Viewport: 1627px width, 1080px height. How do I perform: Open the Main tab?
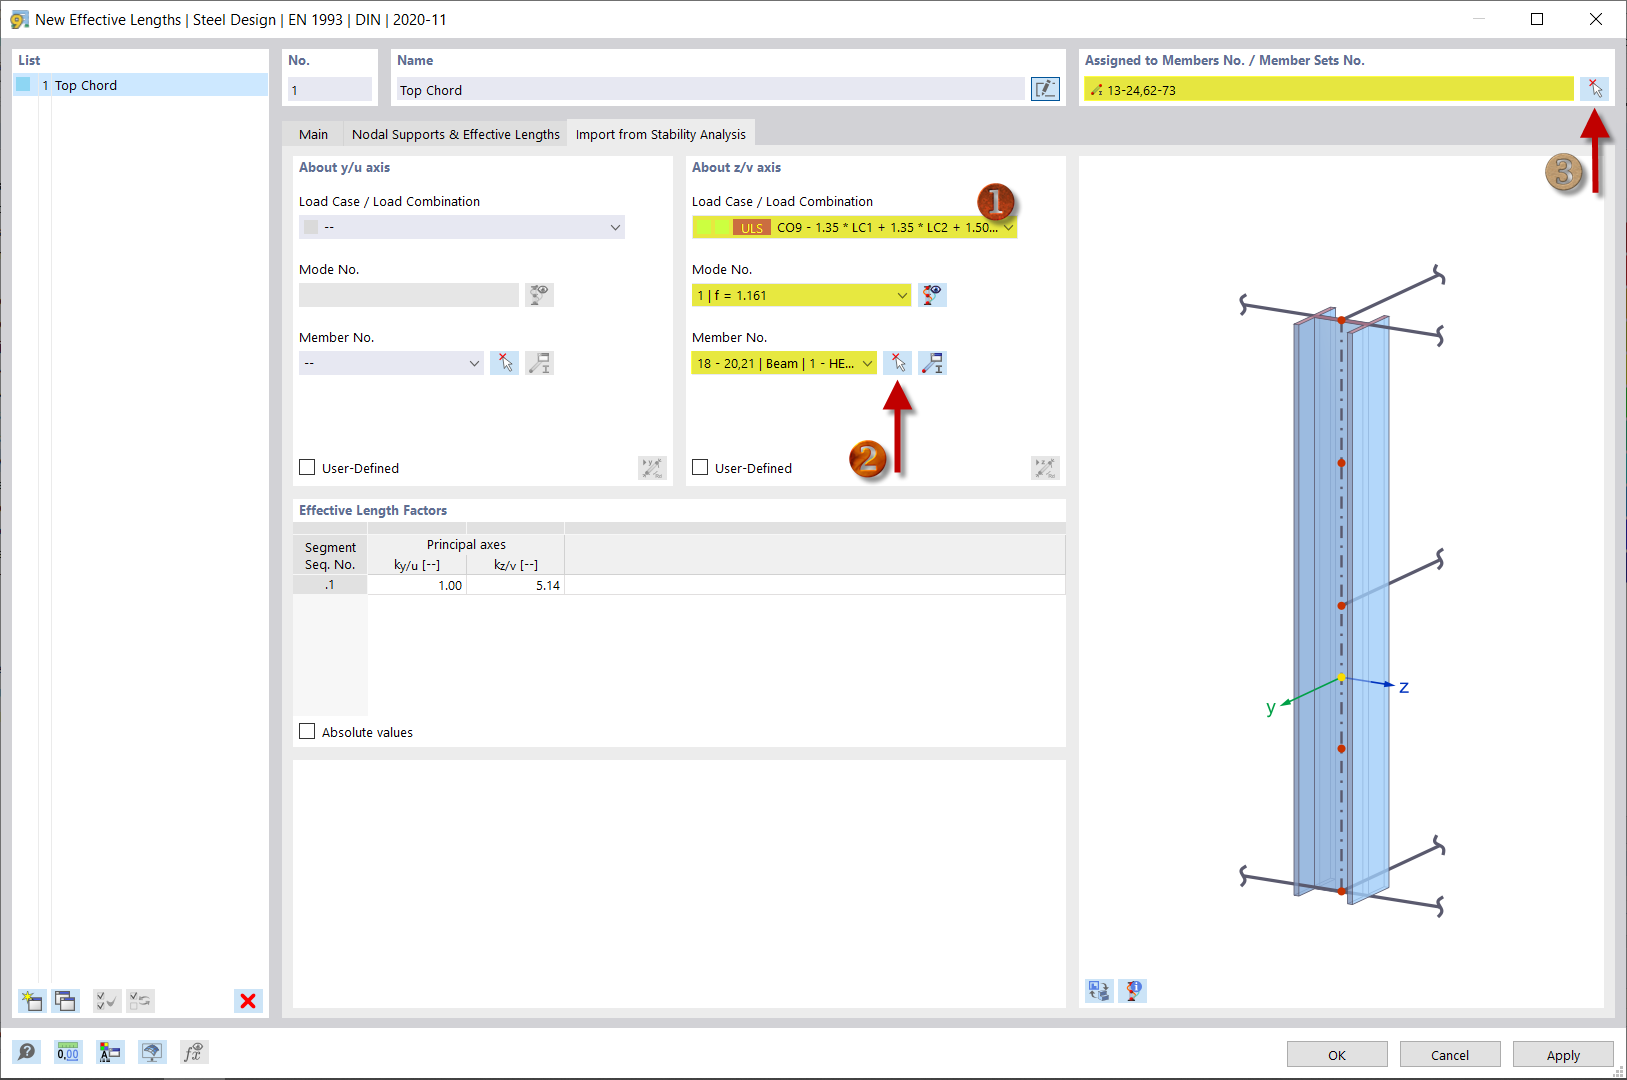(313, 133)
